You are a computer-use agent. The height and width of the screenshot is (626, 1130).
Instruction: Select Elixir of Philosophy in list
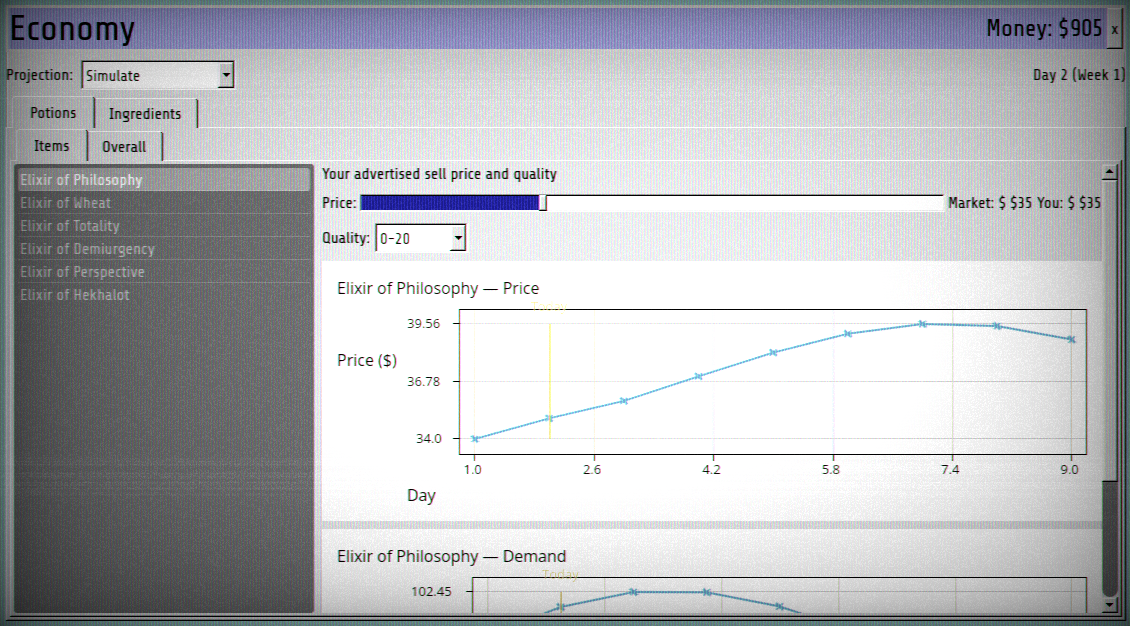pos(164,179)
